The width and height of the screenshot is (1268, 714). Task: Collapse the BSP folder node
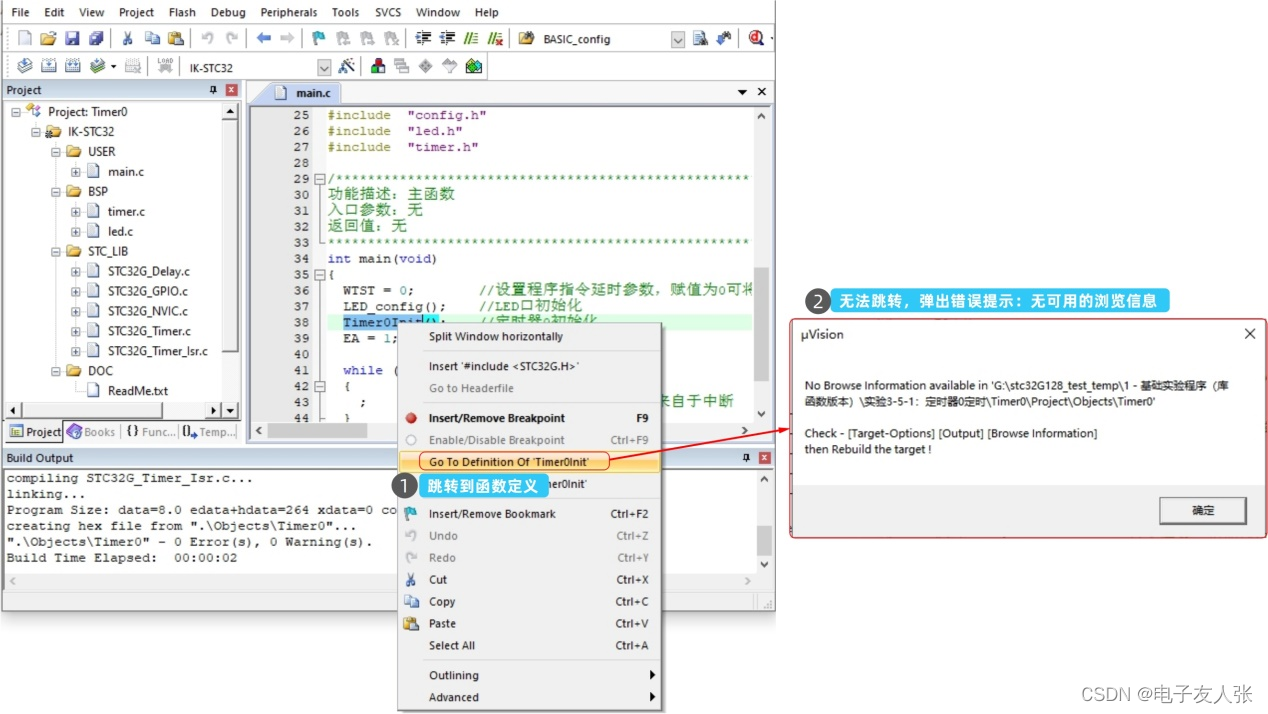point(56,192)
